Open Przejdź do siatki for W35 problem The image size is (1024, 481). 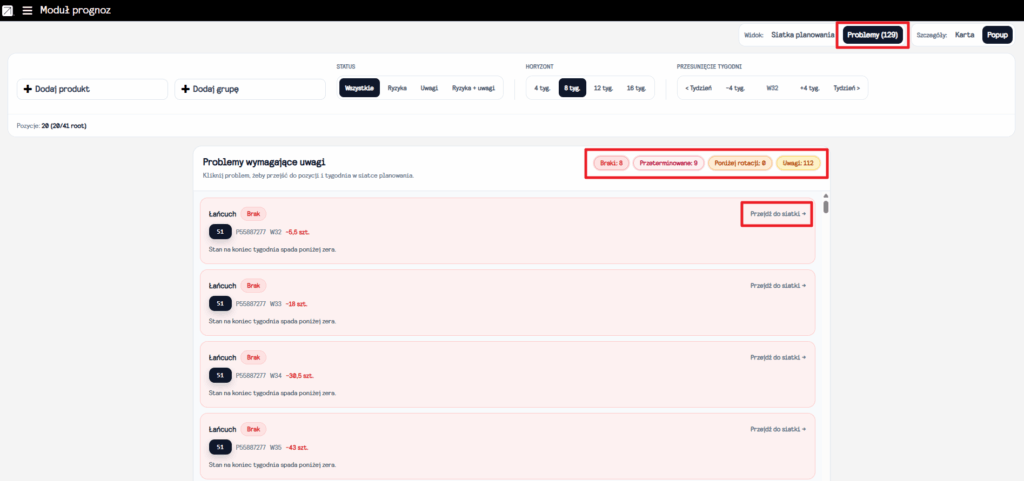point(778,429)
